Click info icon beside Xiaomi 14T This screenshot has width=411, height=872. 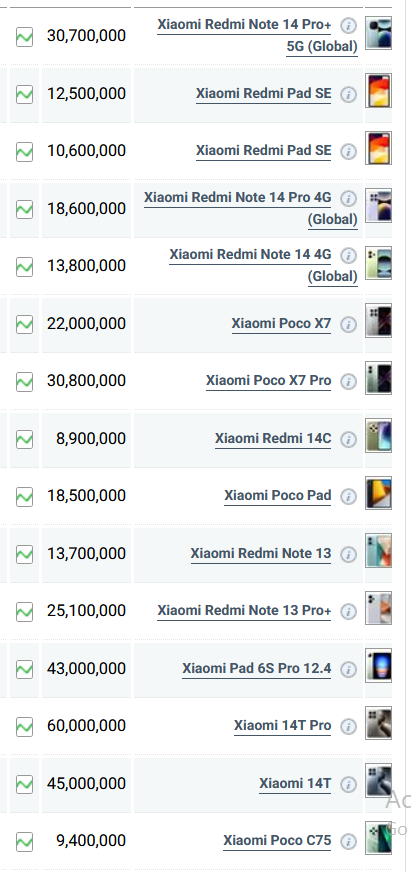pos(348,784)
